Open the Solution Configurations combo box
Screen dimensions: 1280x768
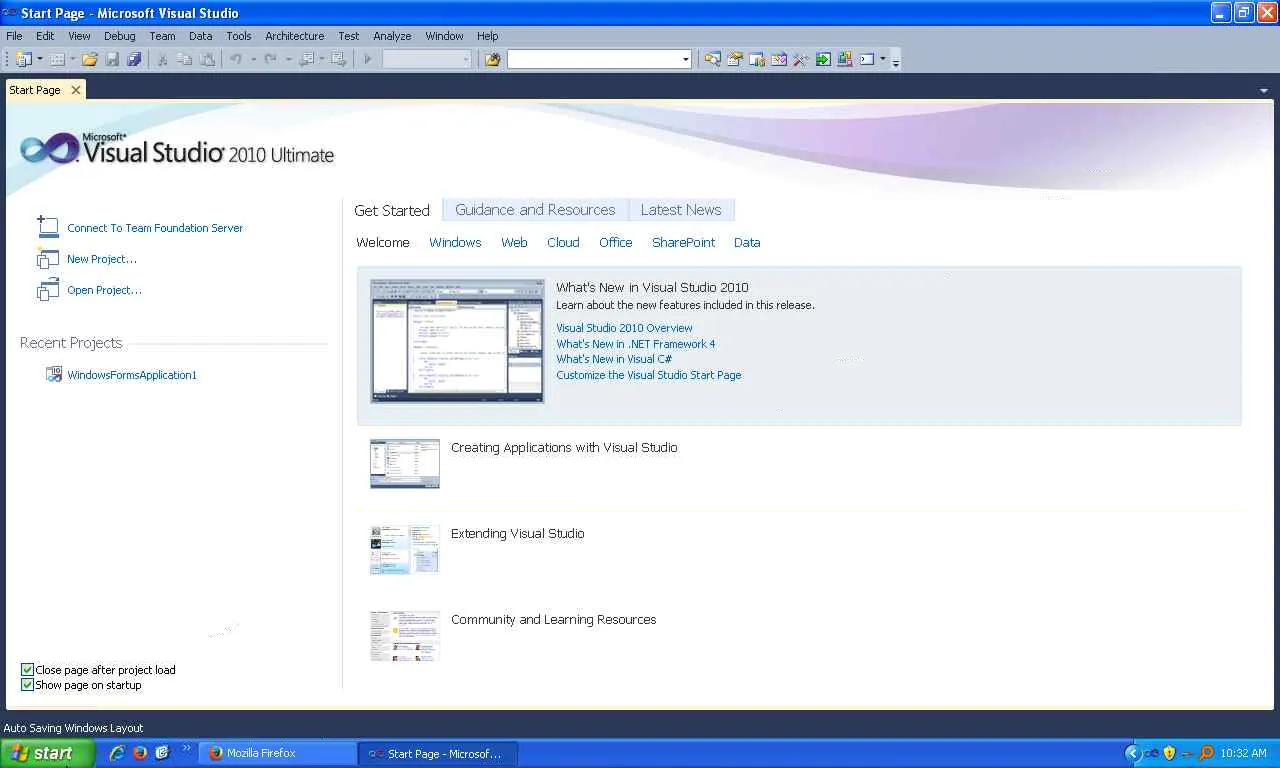[427, 60]
